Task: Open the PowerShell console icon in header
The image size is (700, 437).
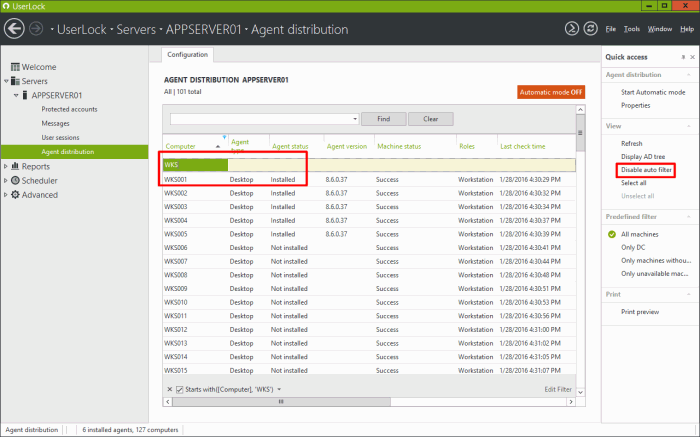Action: tap(571, 29)
